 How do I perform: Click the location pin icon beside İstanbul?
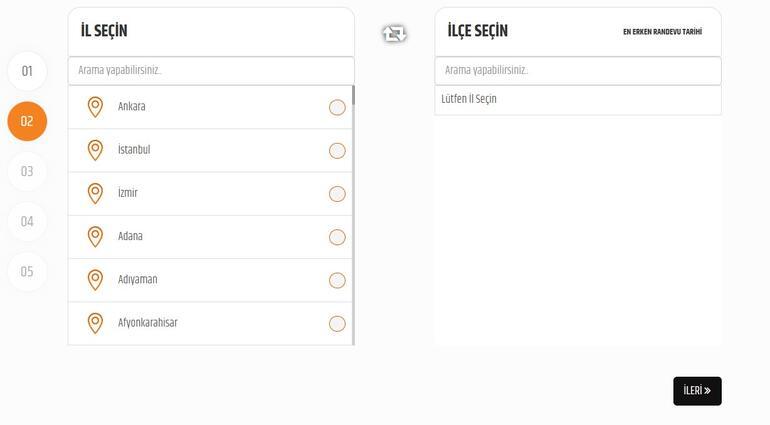(x=95, y=150)
